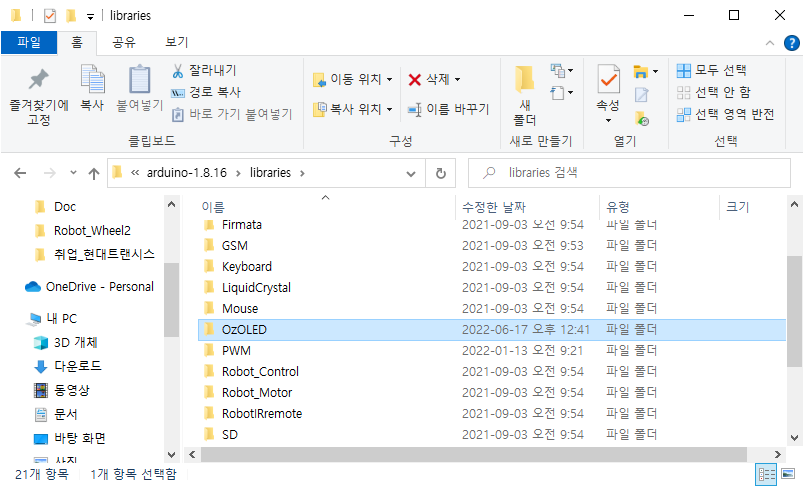Go forward with the right arrow

coord(50,173)
